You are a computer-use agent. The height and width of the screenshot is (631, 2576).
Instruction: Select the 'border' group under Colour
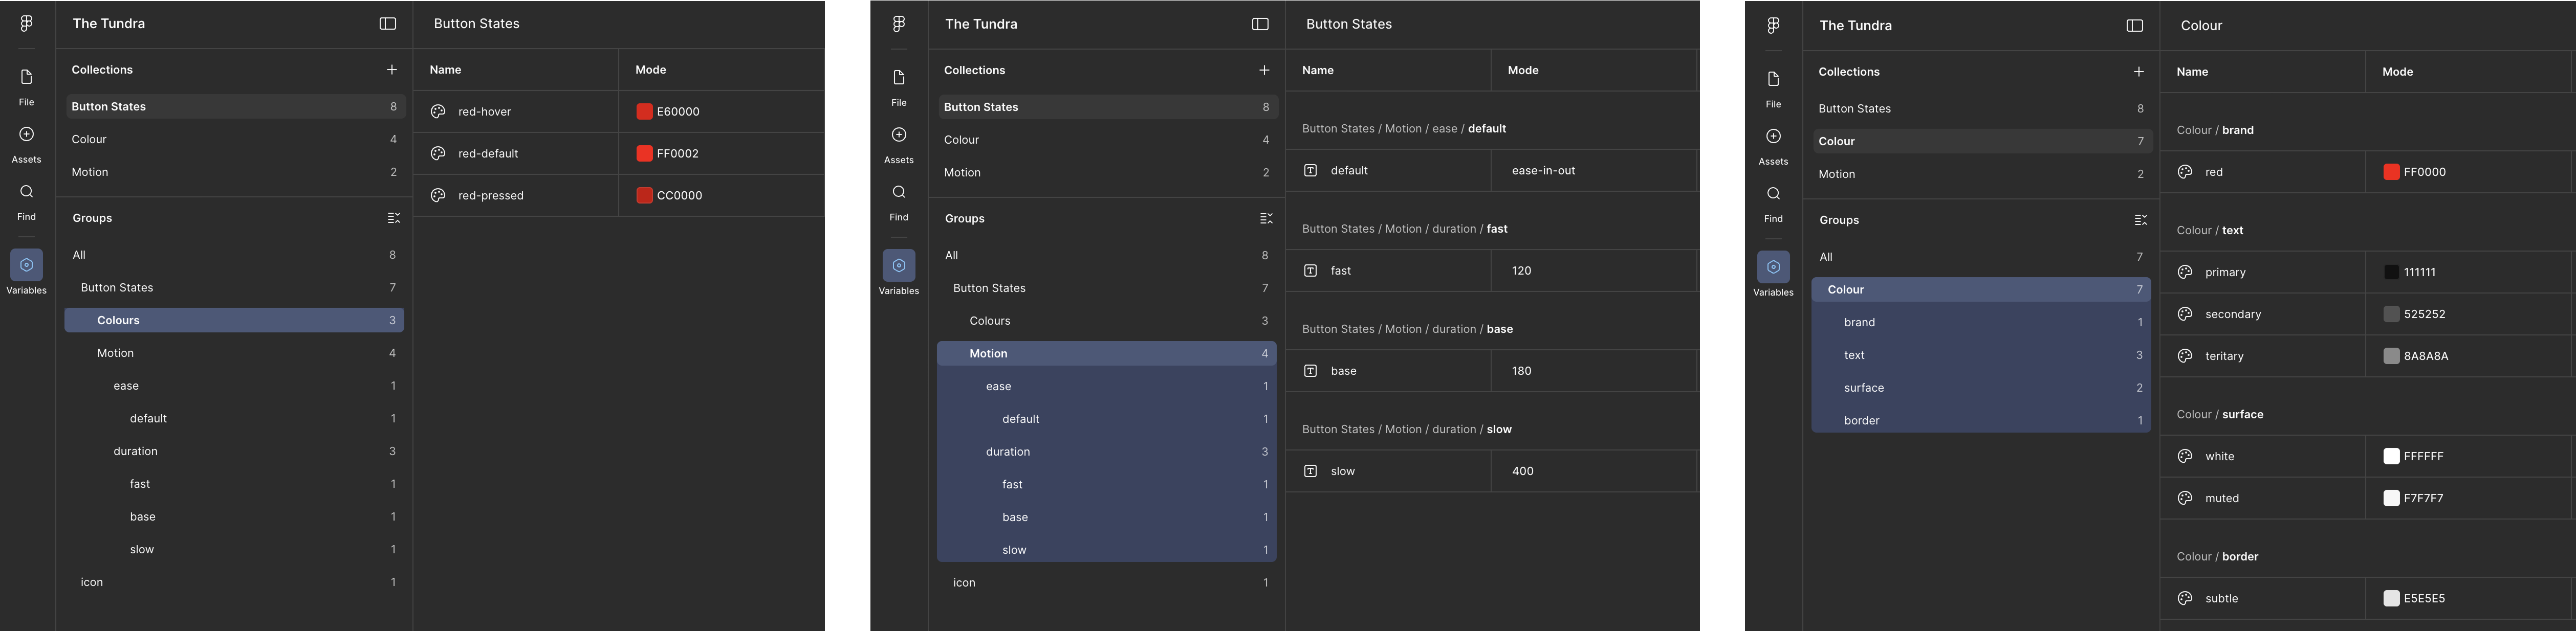(x=1861, y=421)
